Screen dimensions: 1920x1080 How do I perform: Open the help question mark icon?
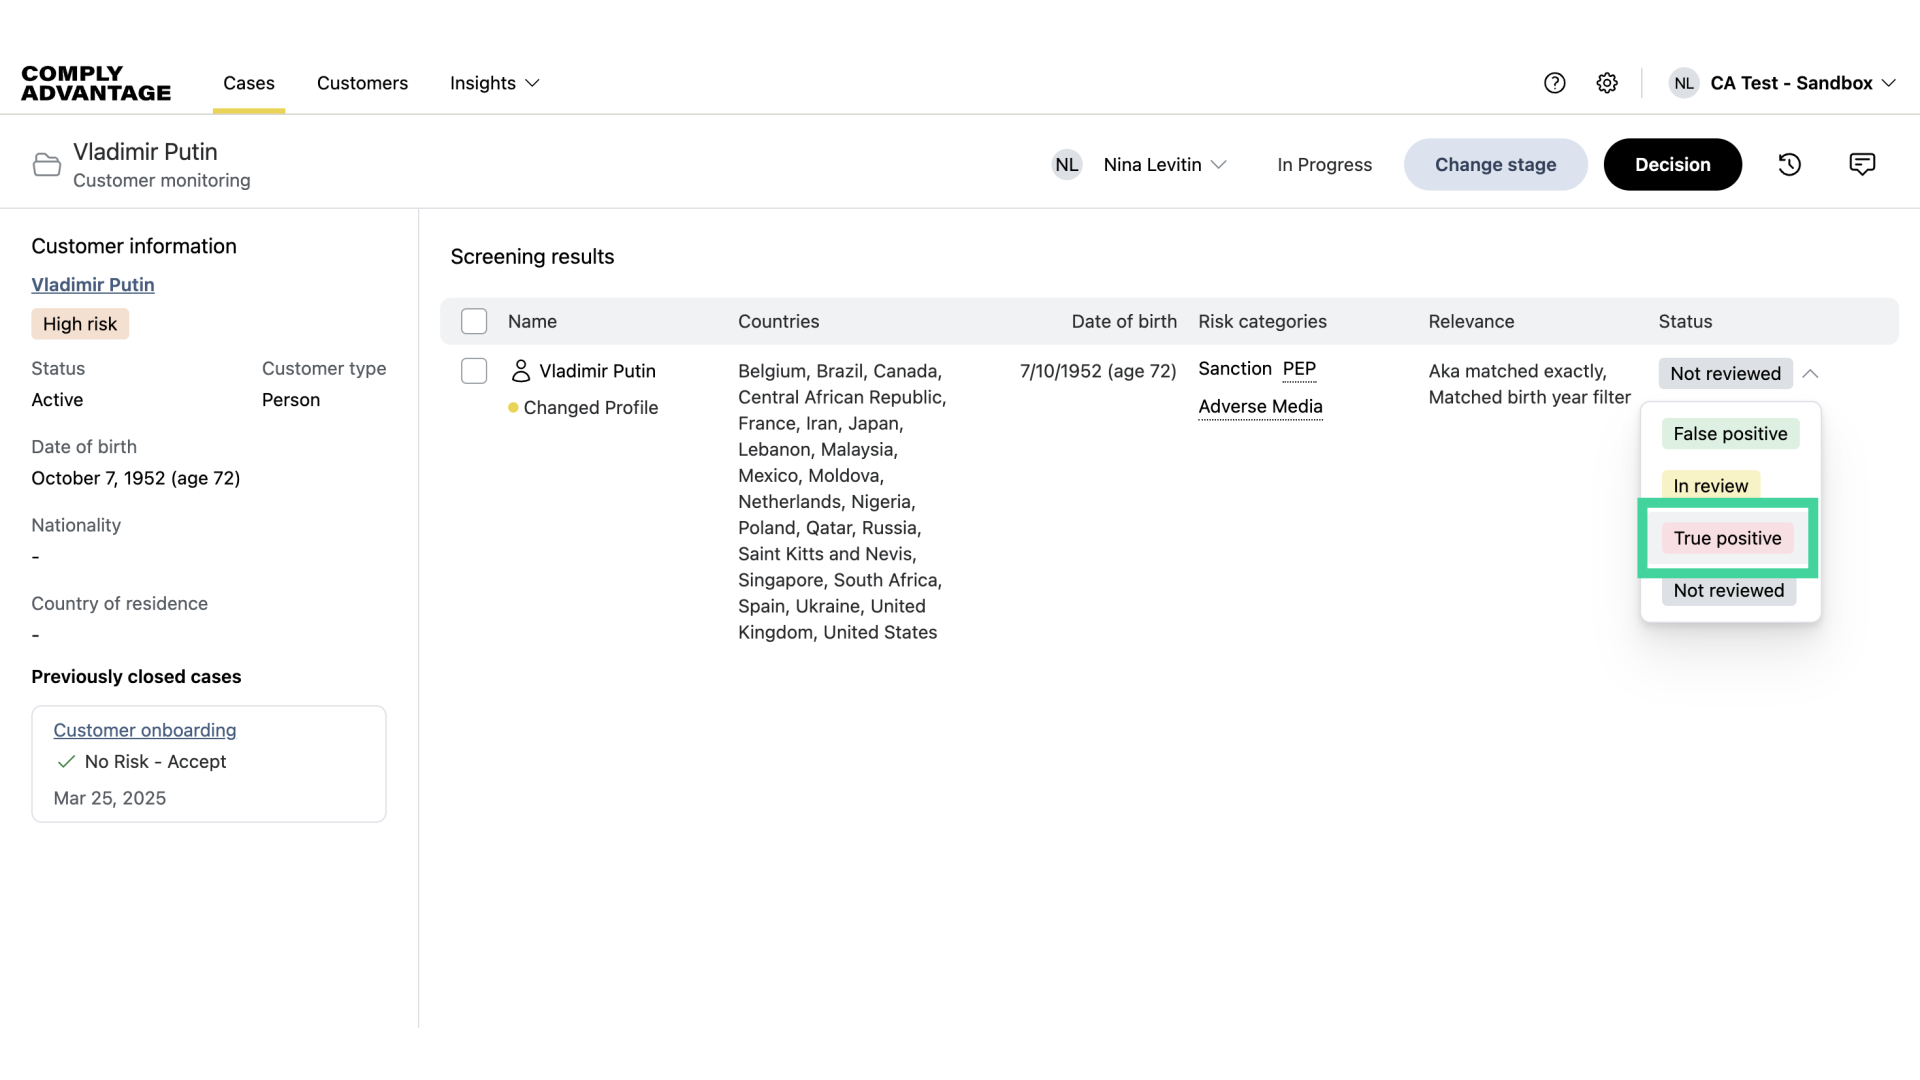coord(1554,83)
